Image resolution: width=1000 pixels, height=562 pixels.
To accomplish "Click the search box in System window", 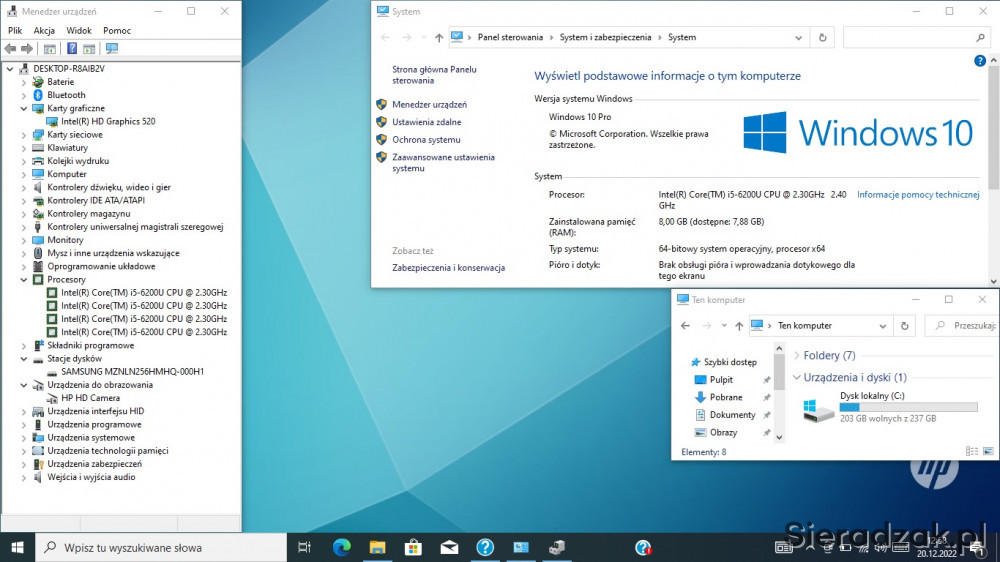I will pos(916,38).
